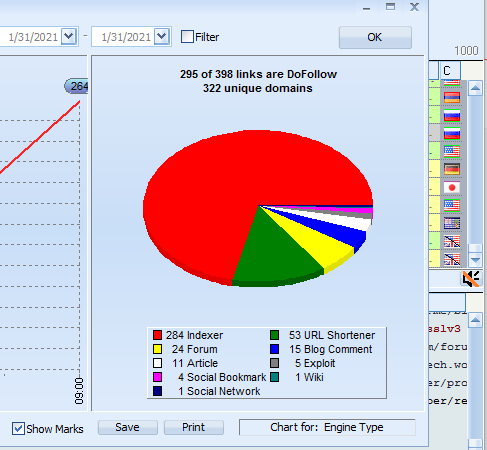Print the chart using Print button

193,427
